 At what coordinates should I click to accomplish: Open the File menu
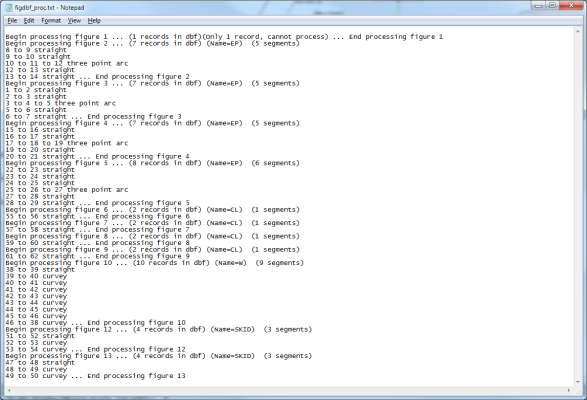[12, 21]
